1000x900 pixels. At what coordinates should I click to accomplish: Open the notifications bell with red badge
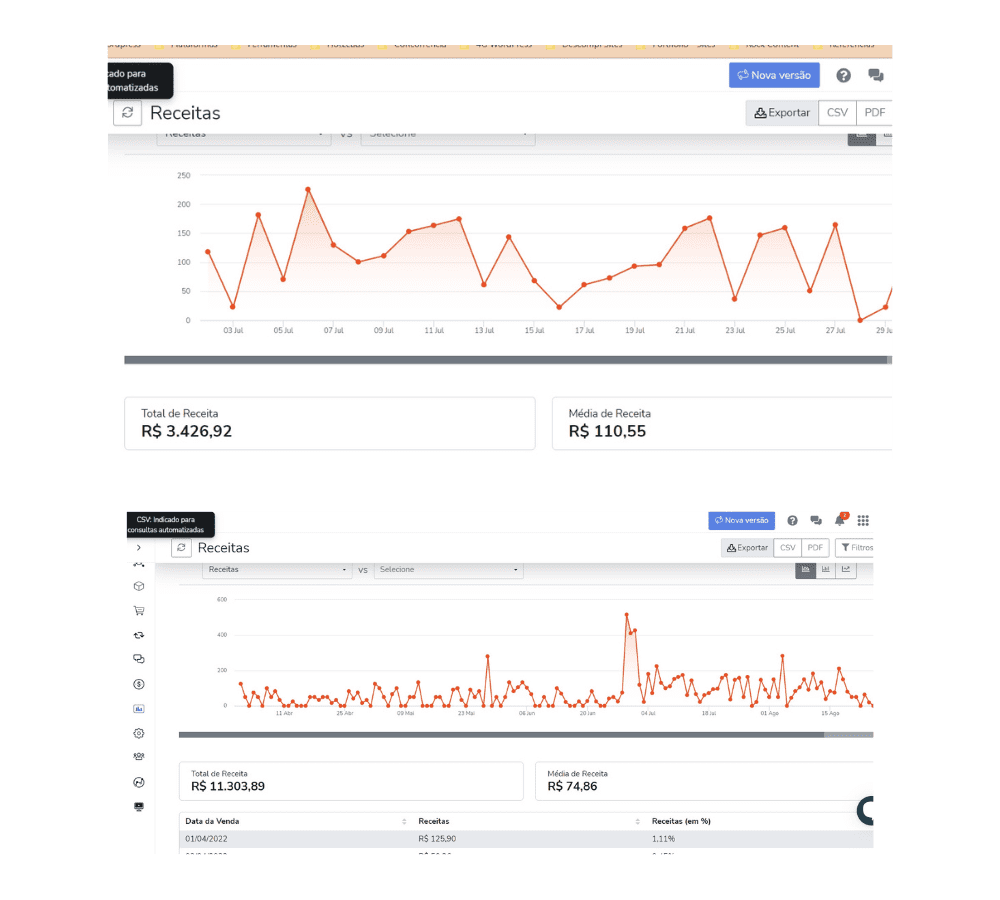click(840, 520)
